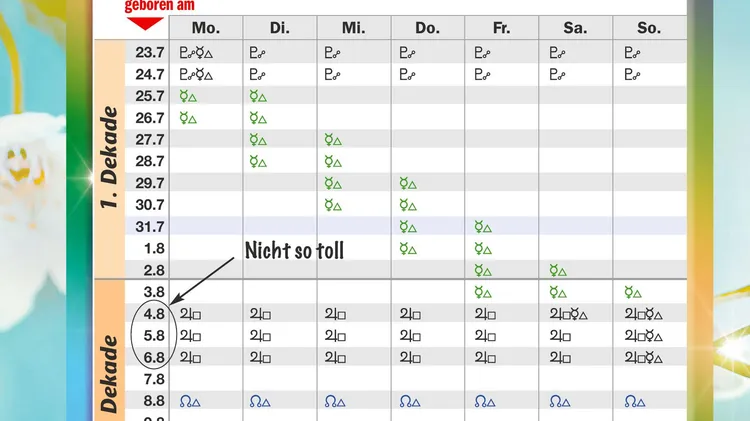The width and height of the screenshot is (750, 421).
Task: Click the Mercury trine symbol in row 2.8 under Sa.
Action: (558, 271)
